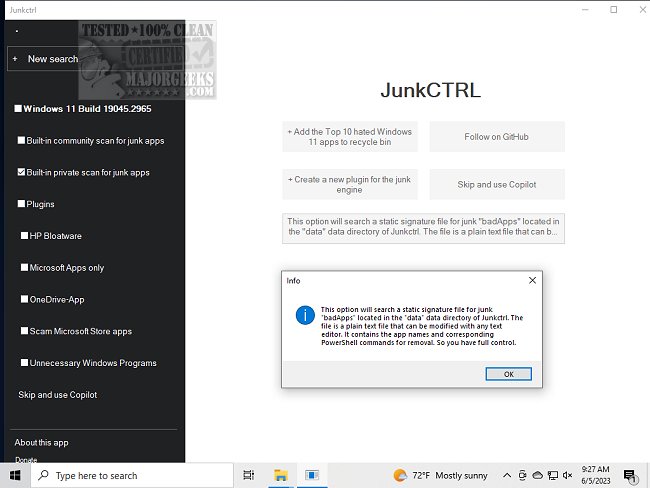Open About this app in sidebar
The height and width of the screenshot is (488, 650).
pos(41,442)
